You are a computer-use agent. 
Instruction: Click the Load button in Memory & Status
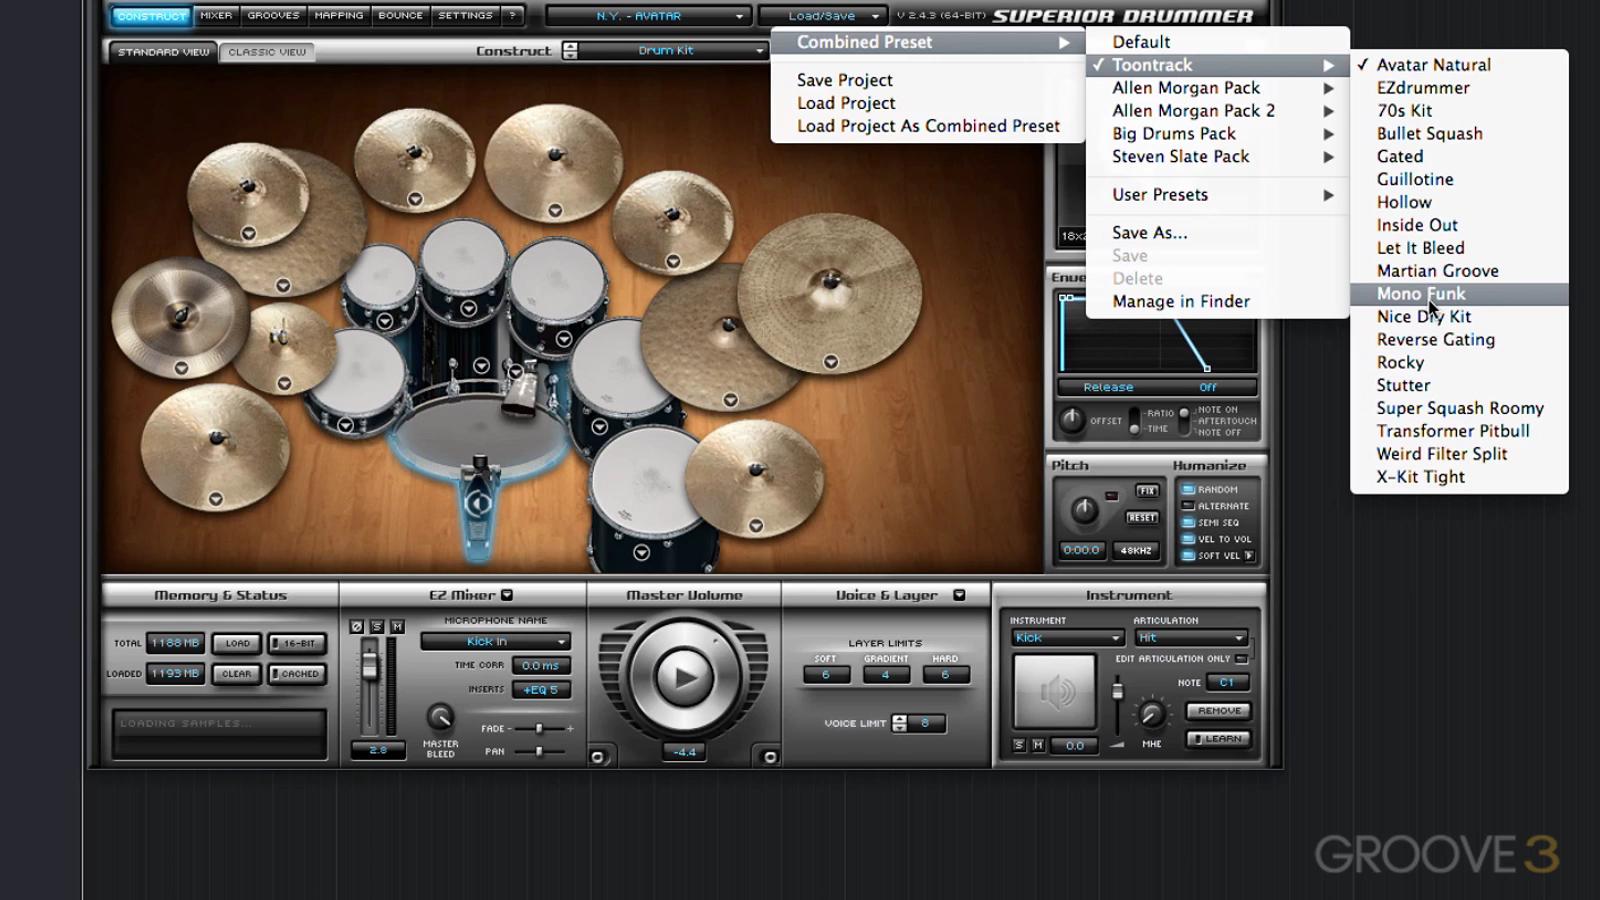point(238,643)
